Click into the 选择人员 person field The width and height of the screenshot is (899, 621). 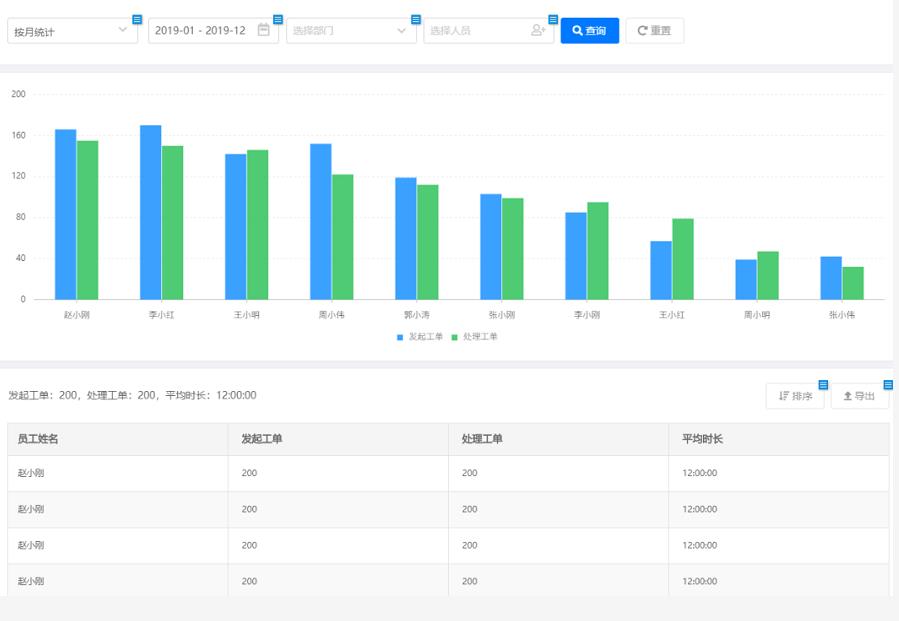click(478, 31)
